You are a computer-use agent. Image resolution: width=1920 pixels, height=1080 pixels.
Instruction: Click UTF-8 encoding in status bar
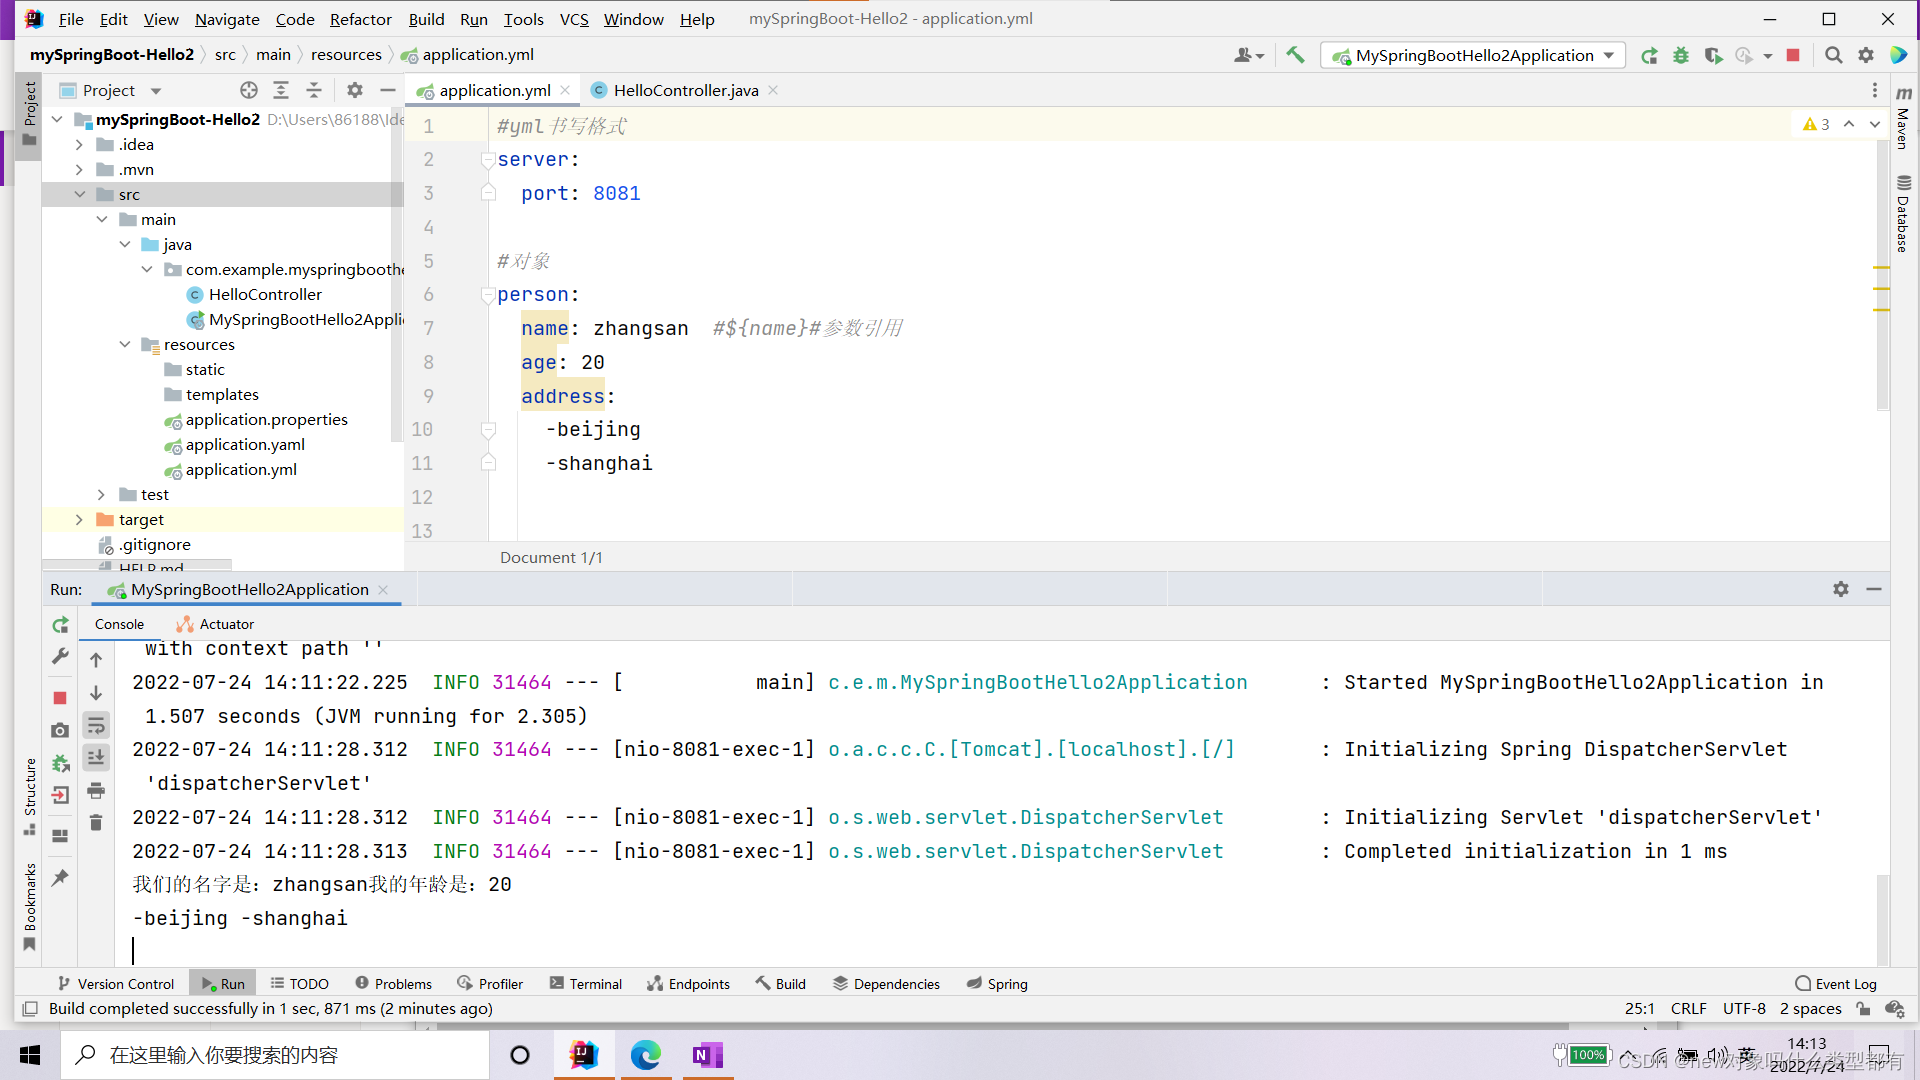[x=1744, y=1008]
